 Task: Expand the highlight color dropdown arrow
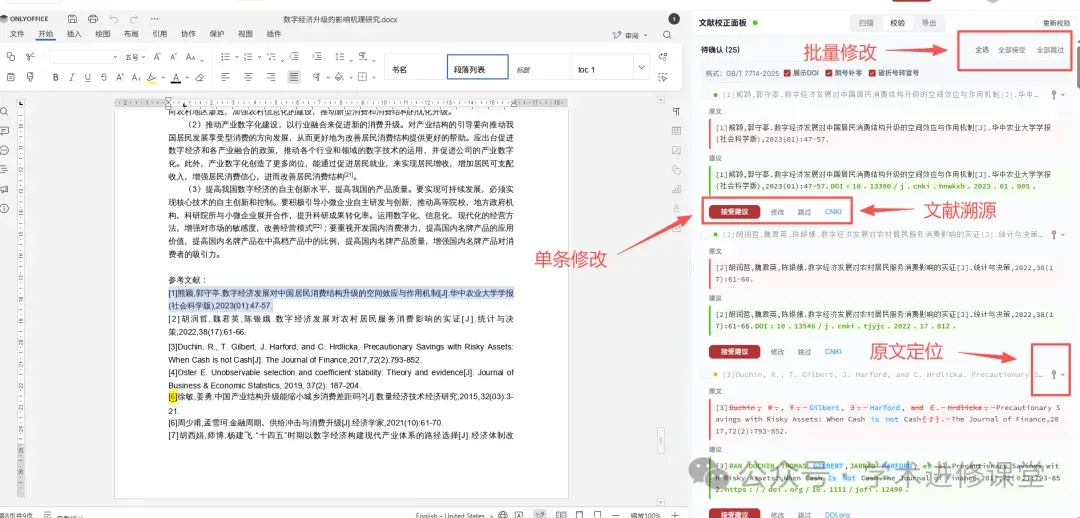(164, 77)
